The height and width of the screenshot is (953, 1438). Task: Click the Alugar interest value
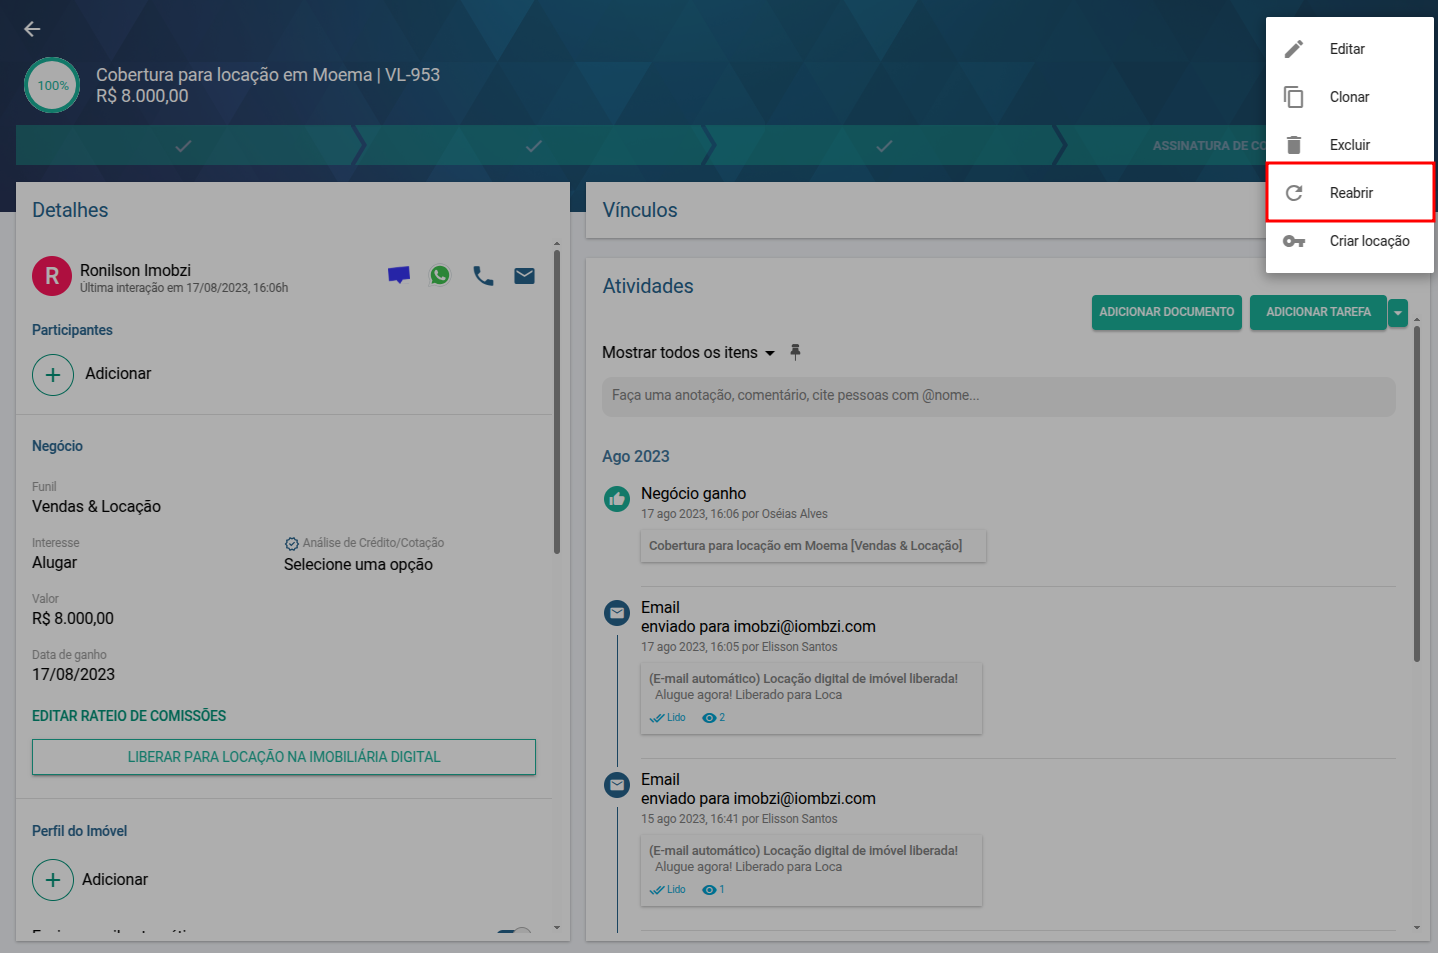[x=54, y=562]
